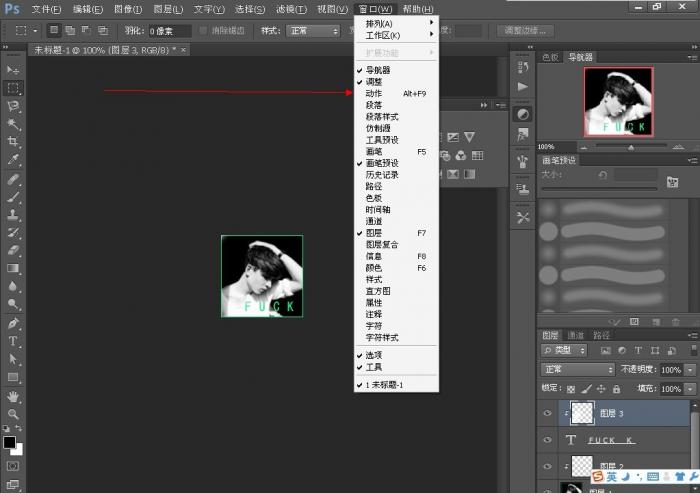Select the Horizontal Type tool

pos(13,341)
